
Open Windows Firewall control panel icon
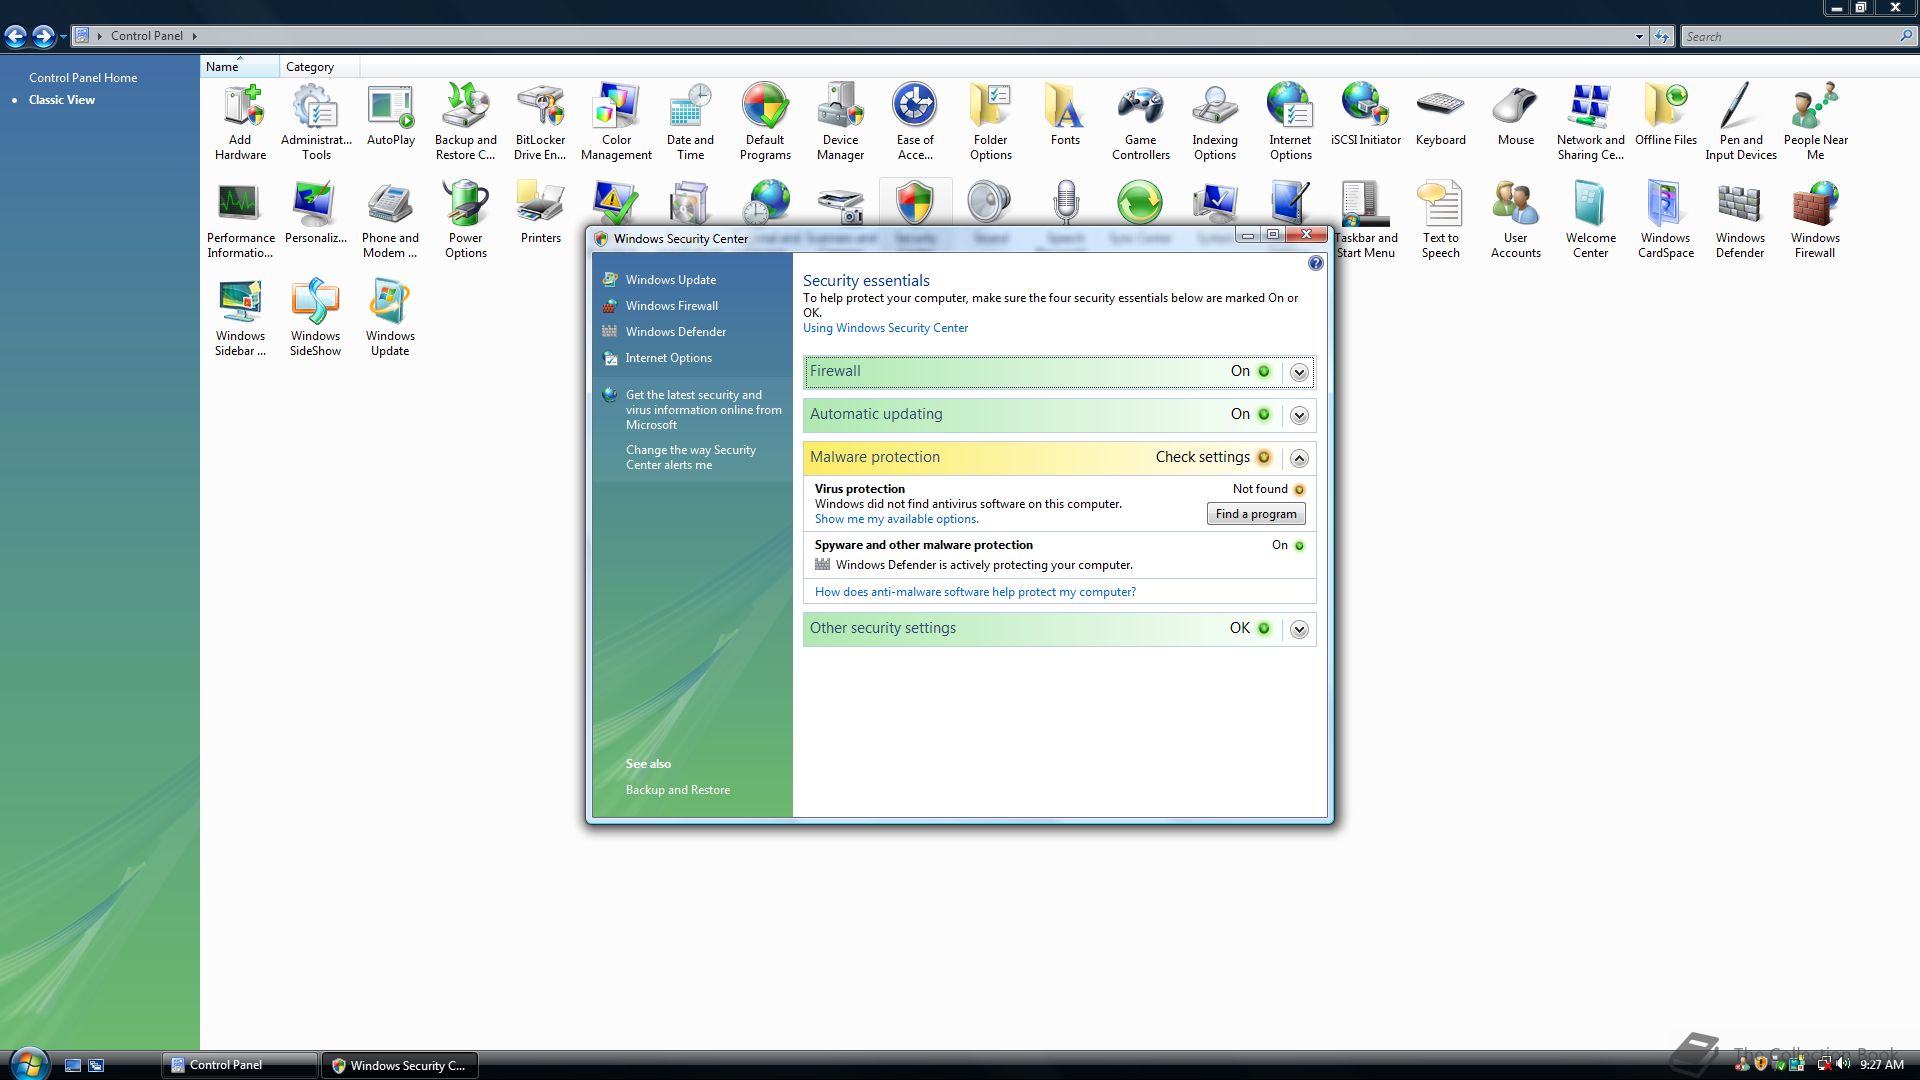(x=1815, y=219)
